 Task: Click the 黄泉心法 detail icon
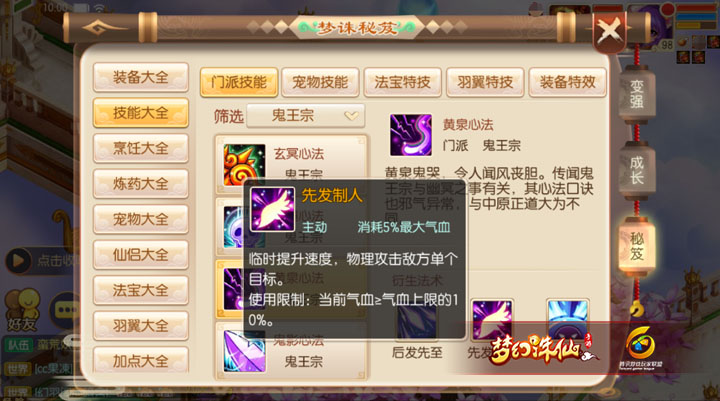[411, 135]
